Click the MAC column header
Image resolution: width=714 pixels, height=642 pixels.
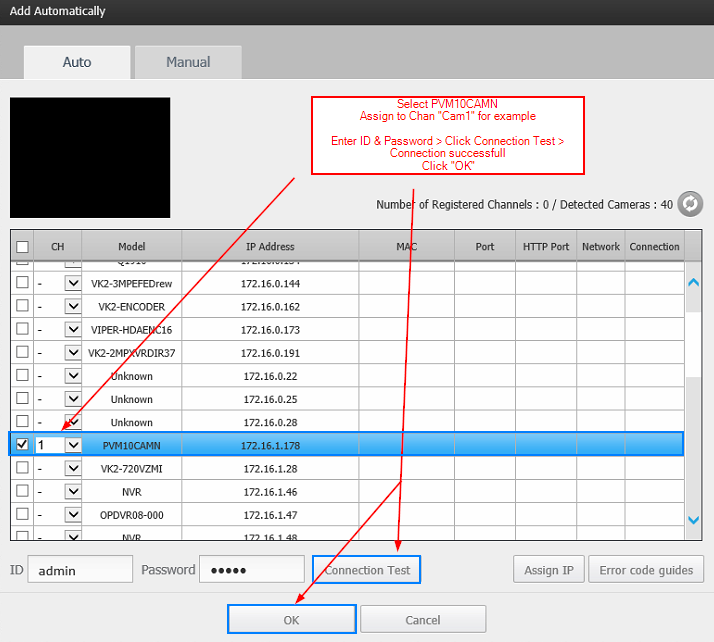[407, 246]
